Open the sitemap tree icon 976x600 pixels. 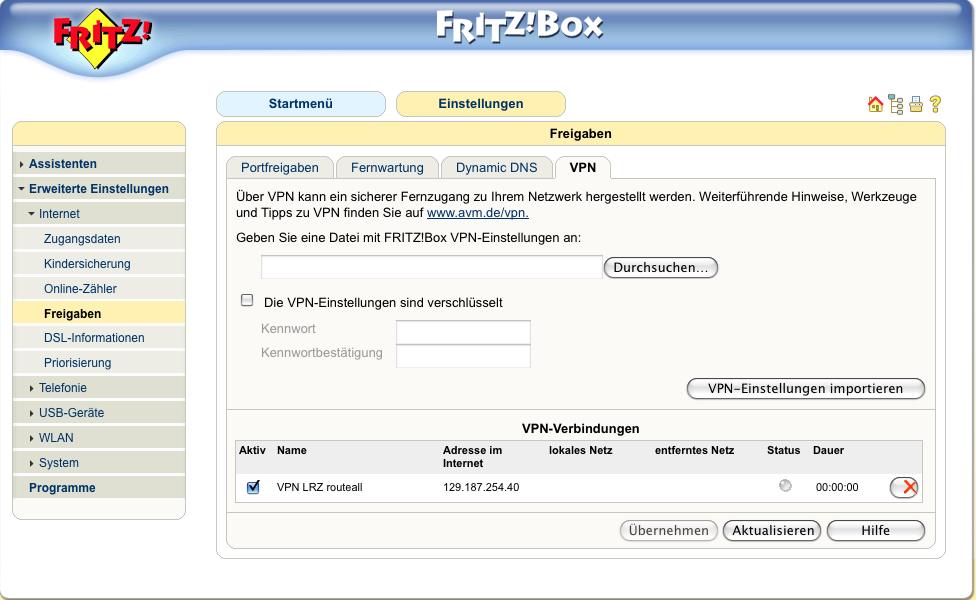point(895,104)
